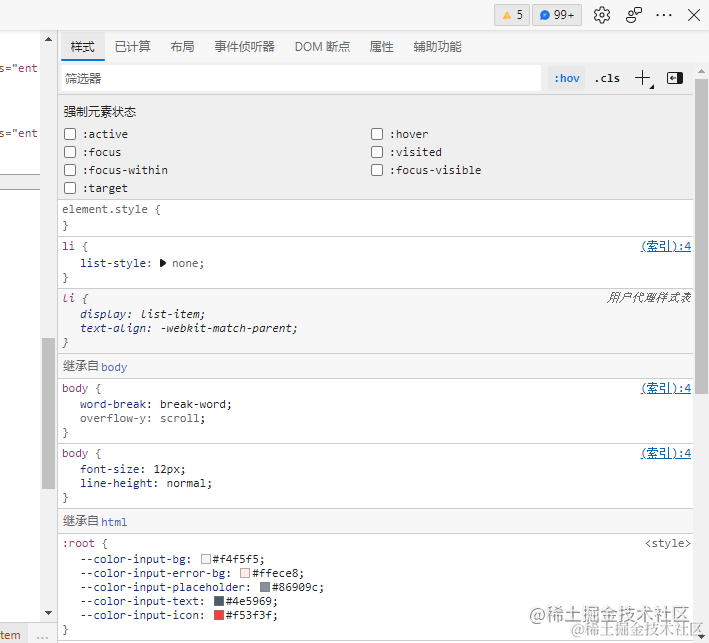This screenshot has width=709, height=643.
Task: Open the send feedback icon
Action: pos(633,15)
